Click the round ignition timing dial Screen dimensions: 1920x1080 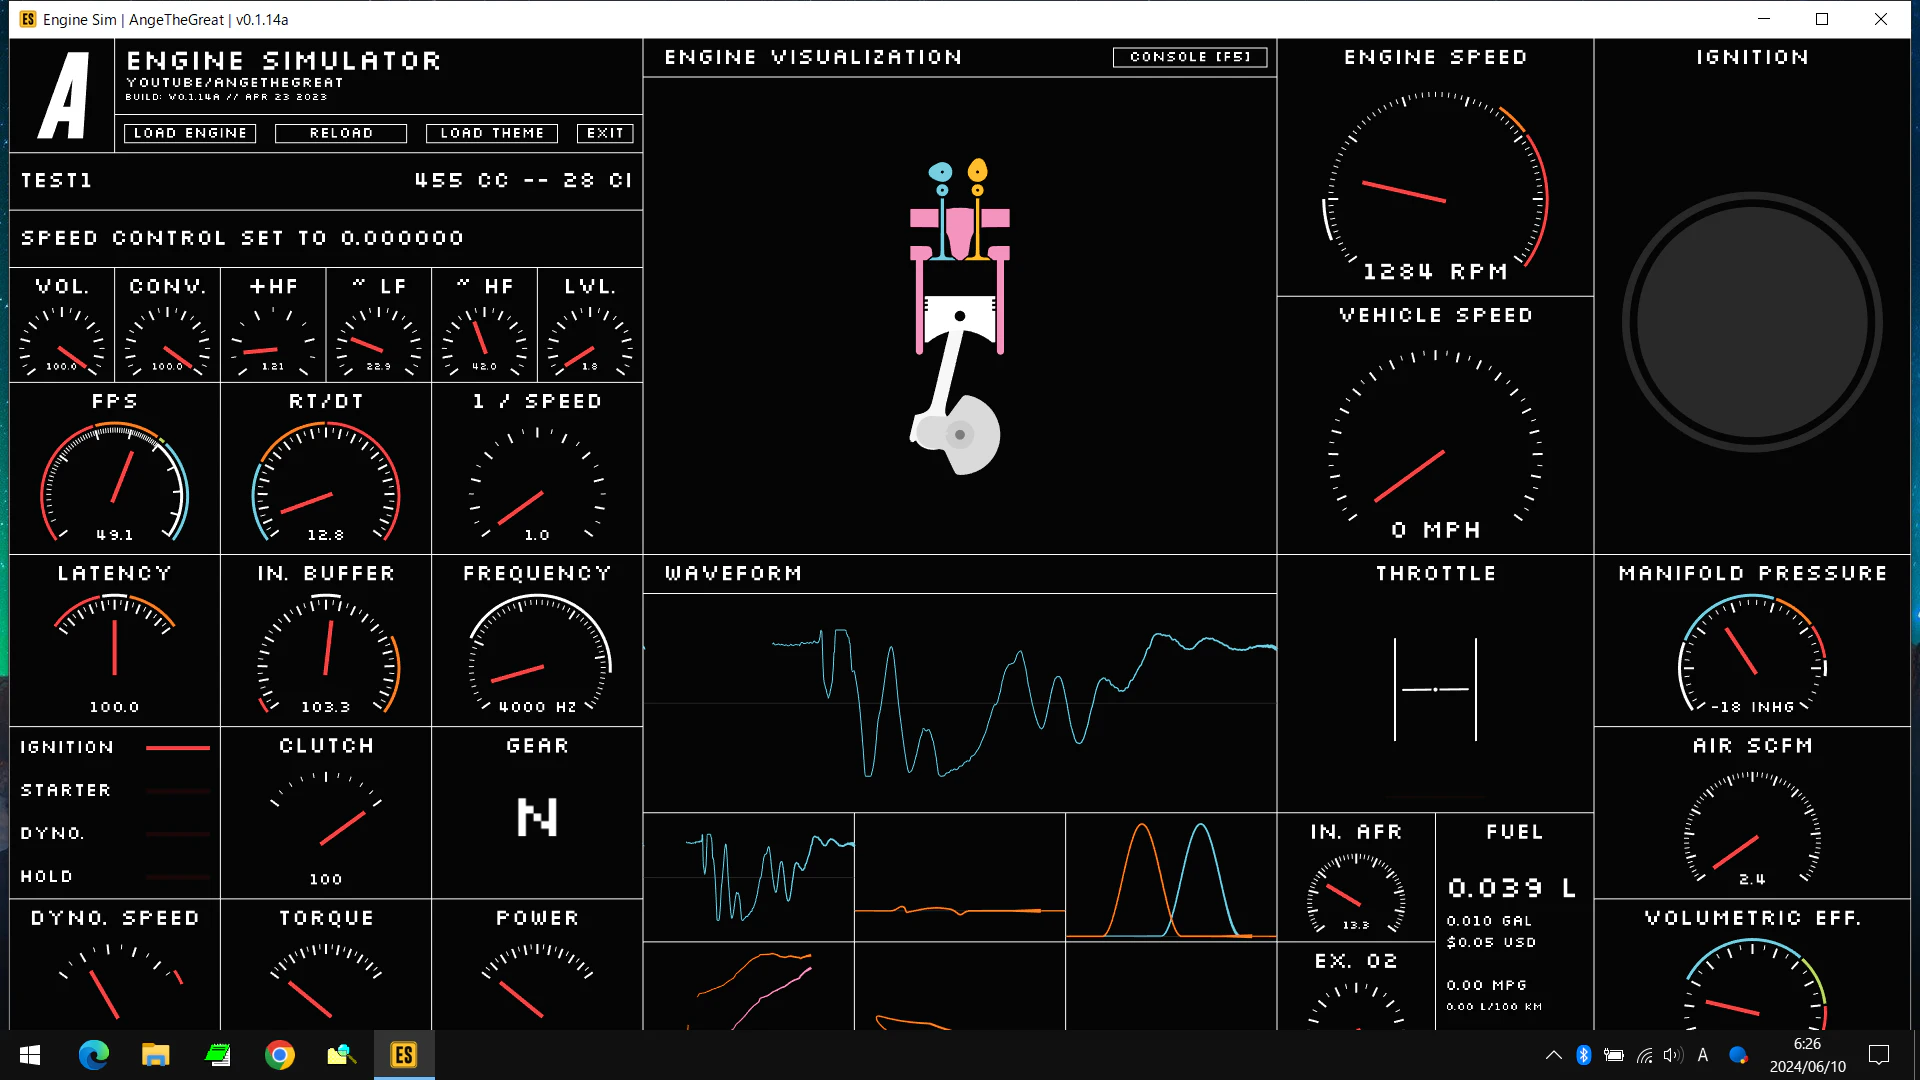pos(1752,322)
